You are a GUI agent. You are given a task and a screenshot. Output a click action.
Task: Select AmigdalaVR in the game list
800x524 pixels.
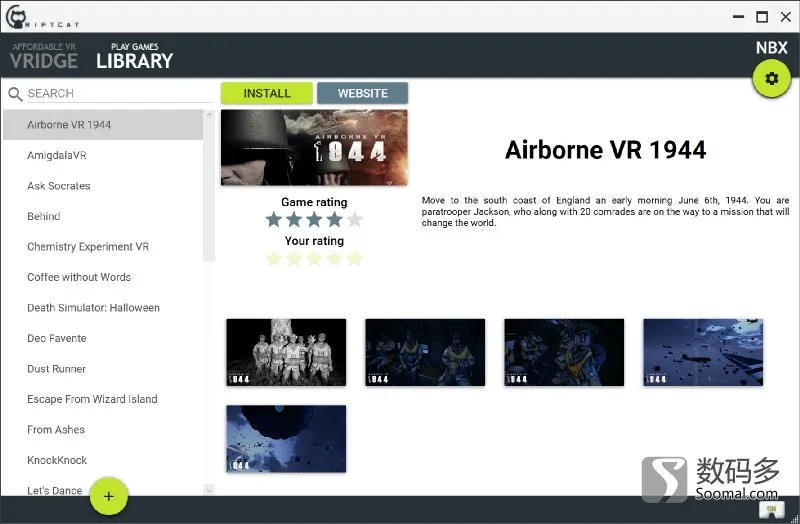(103, 155)
